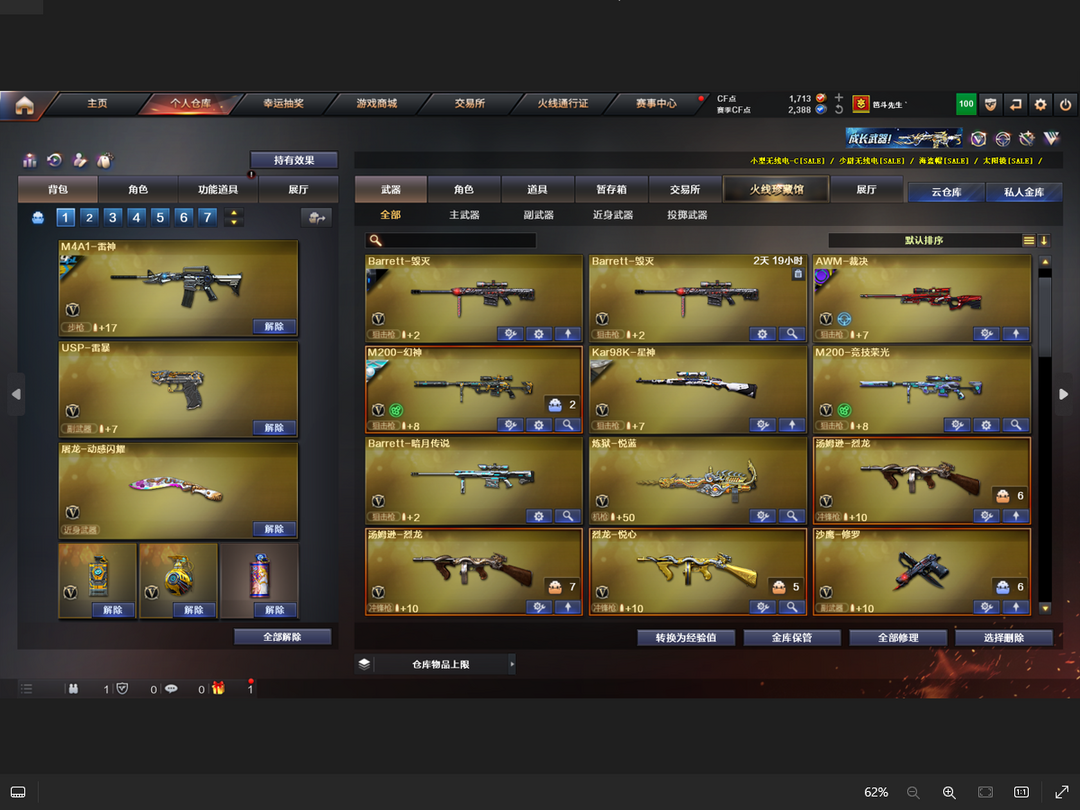Image resolution: width=1080 pixels, height=810 pixels.
Task: Click the shield badge icon beside the green 100
Action: click(990, 104)
